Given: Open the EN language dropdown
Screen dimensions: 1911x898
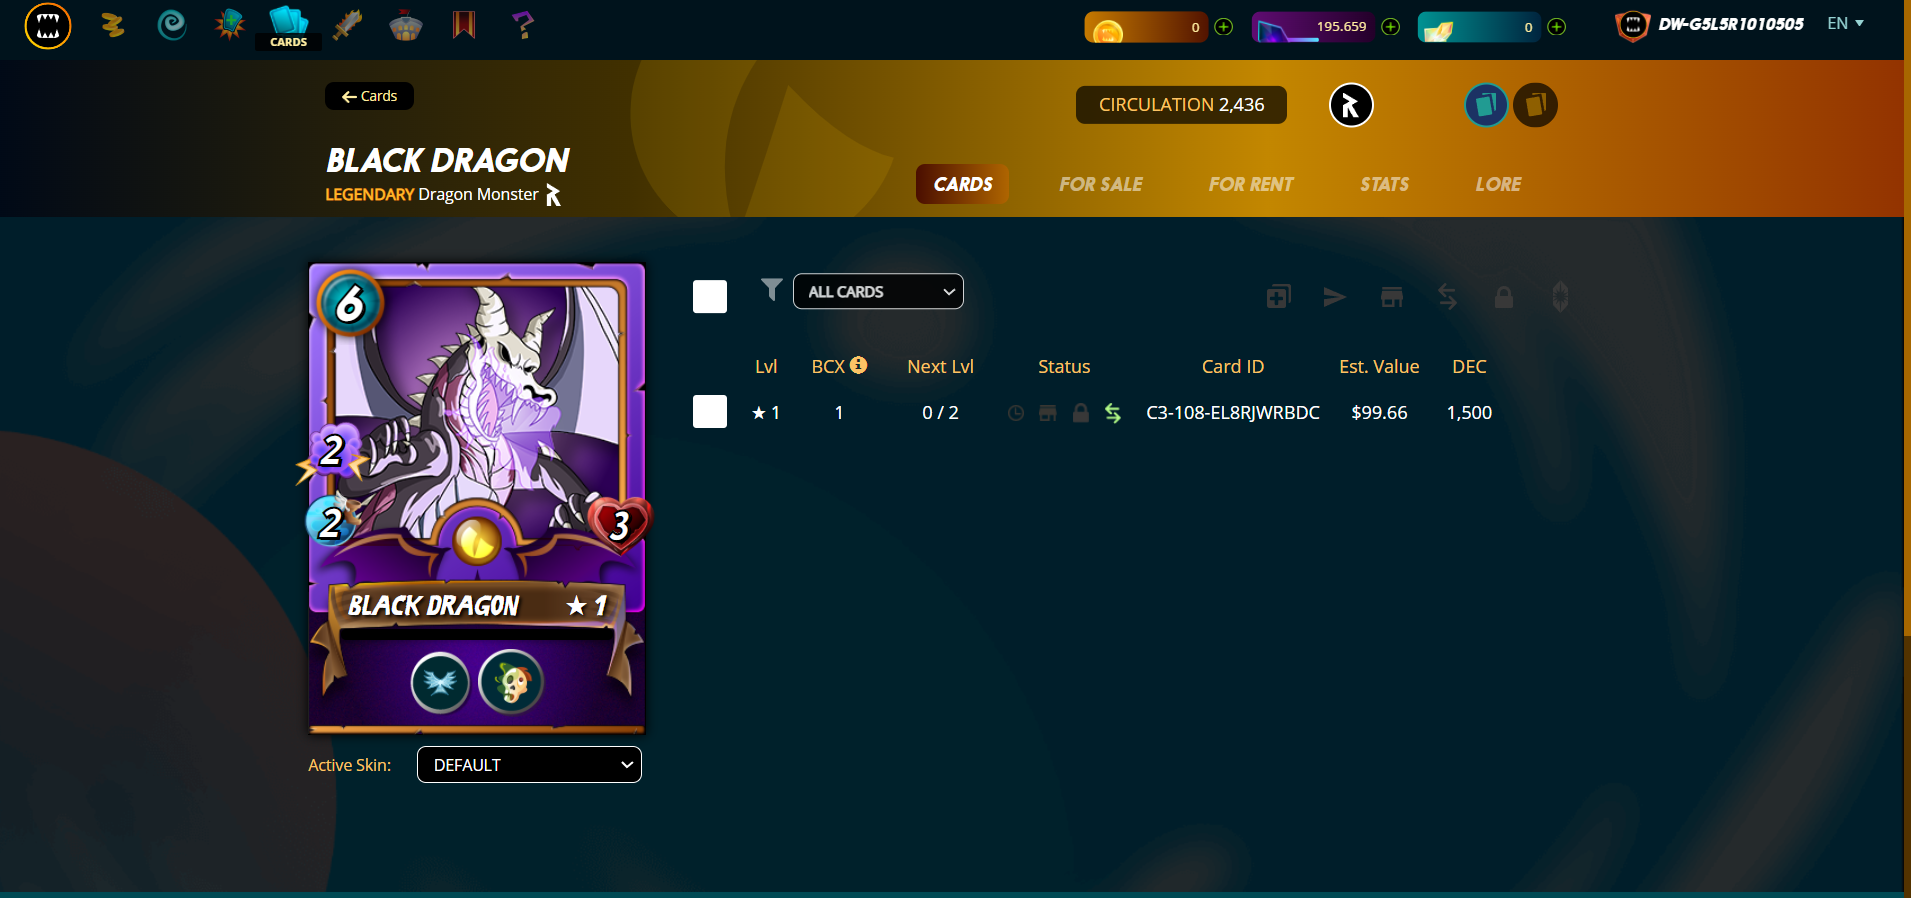Looking at the screenshot, I should pos(1845,23).
